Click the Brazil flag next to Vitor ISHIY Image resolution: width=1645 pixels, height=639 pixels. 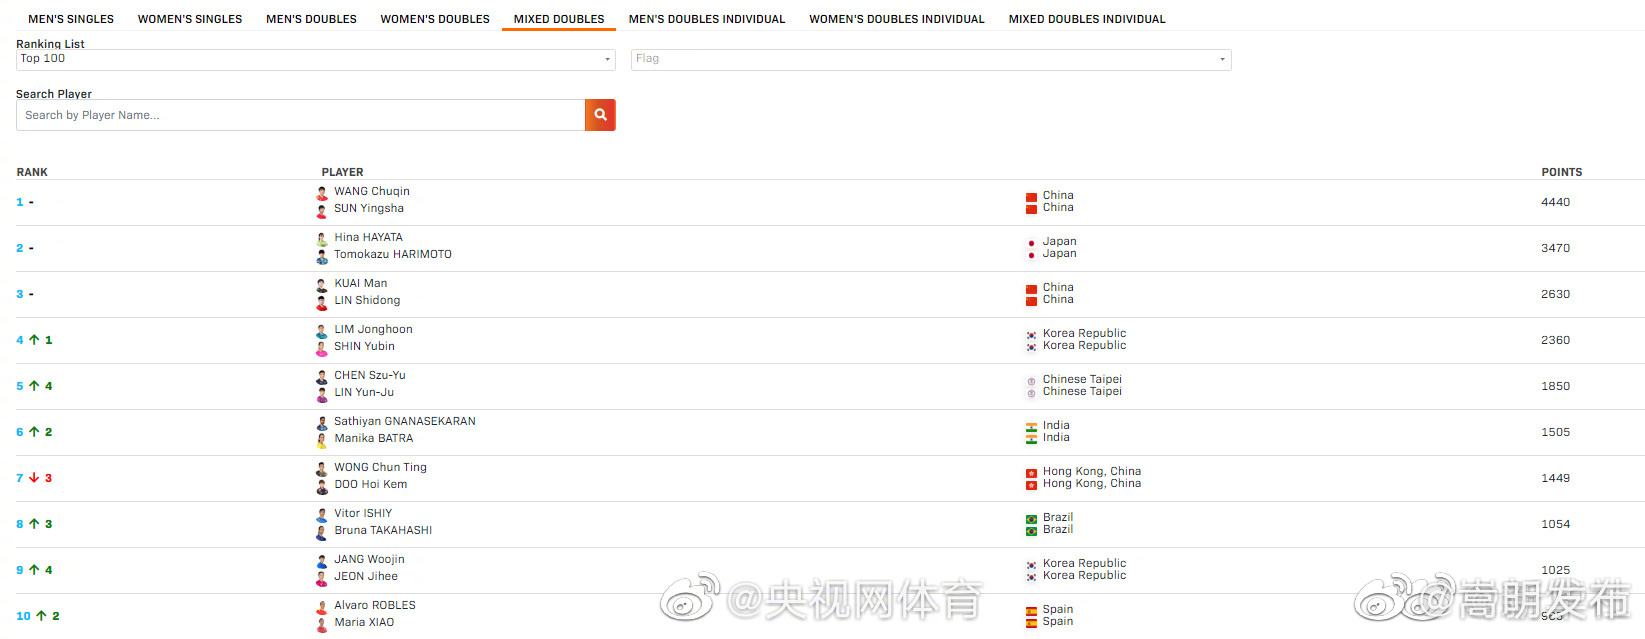(x=1031, y=518)
